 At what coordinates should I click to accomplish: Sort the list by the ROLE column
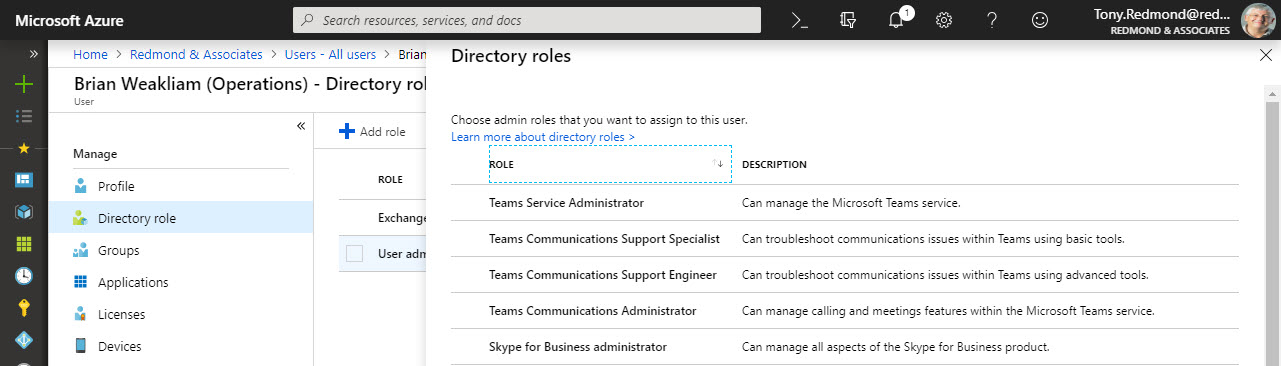click(610, 164)
